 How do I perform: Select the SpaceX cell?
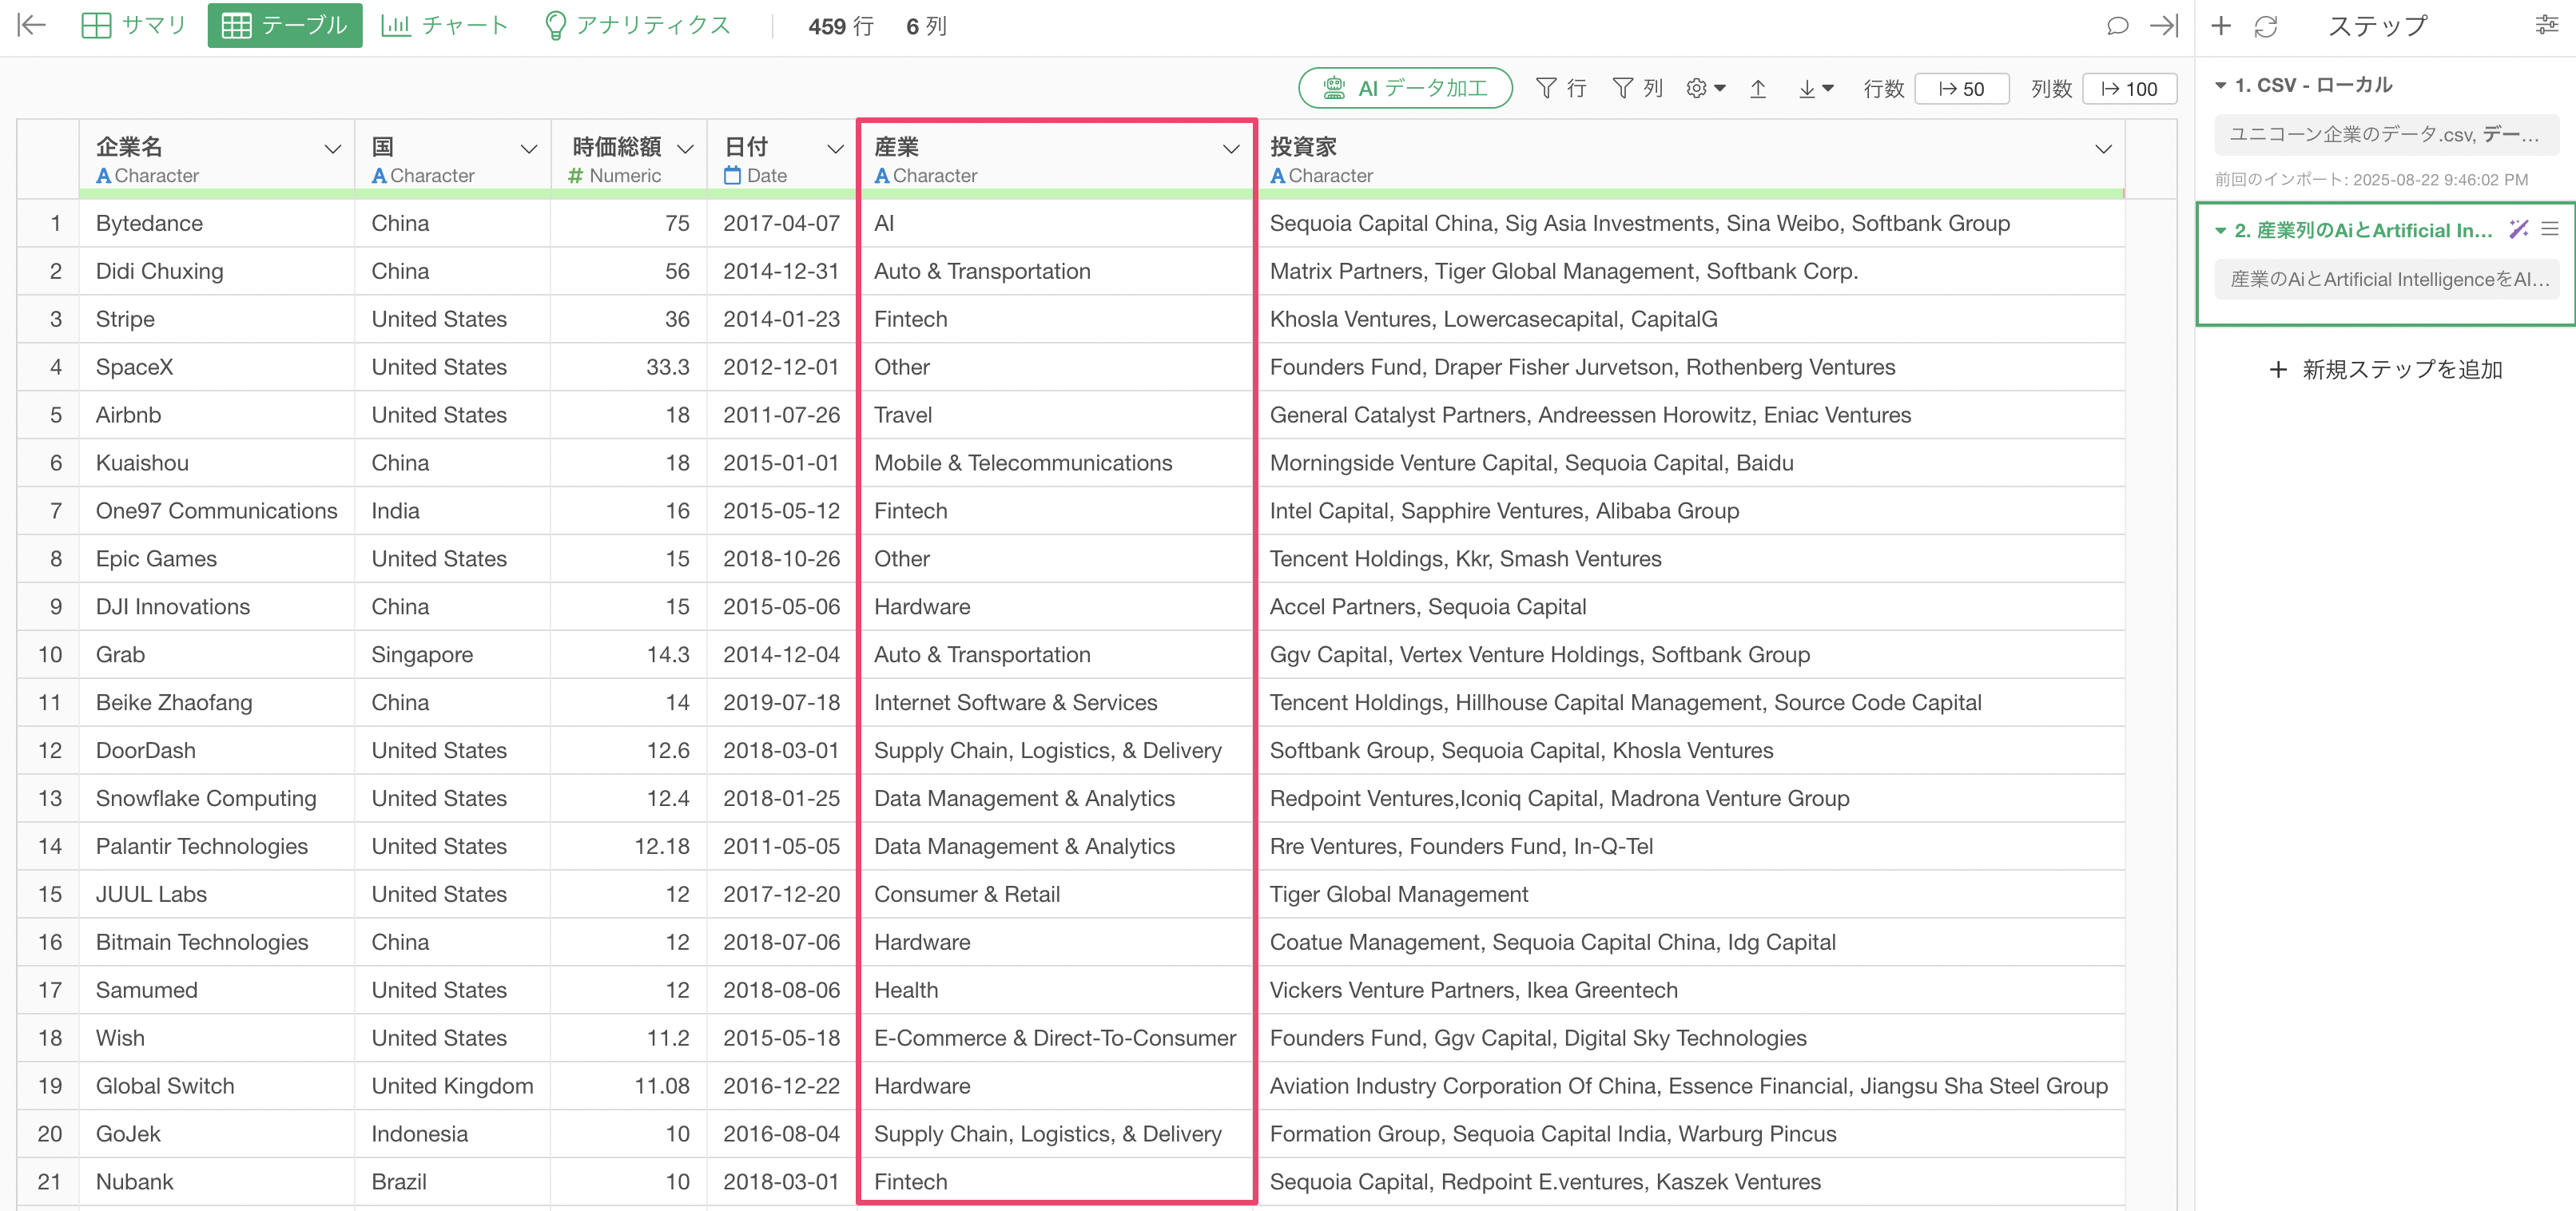[217, 367]
